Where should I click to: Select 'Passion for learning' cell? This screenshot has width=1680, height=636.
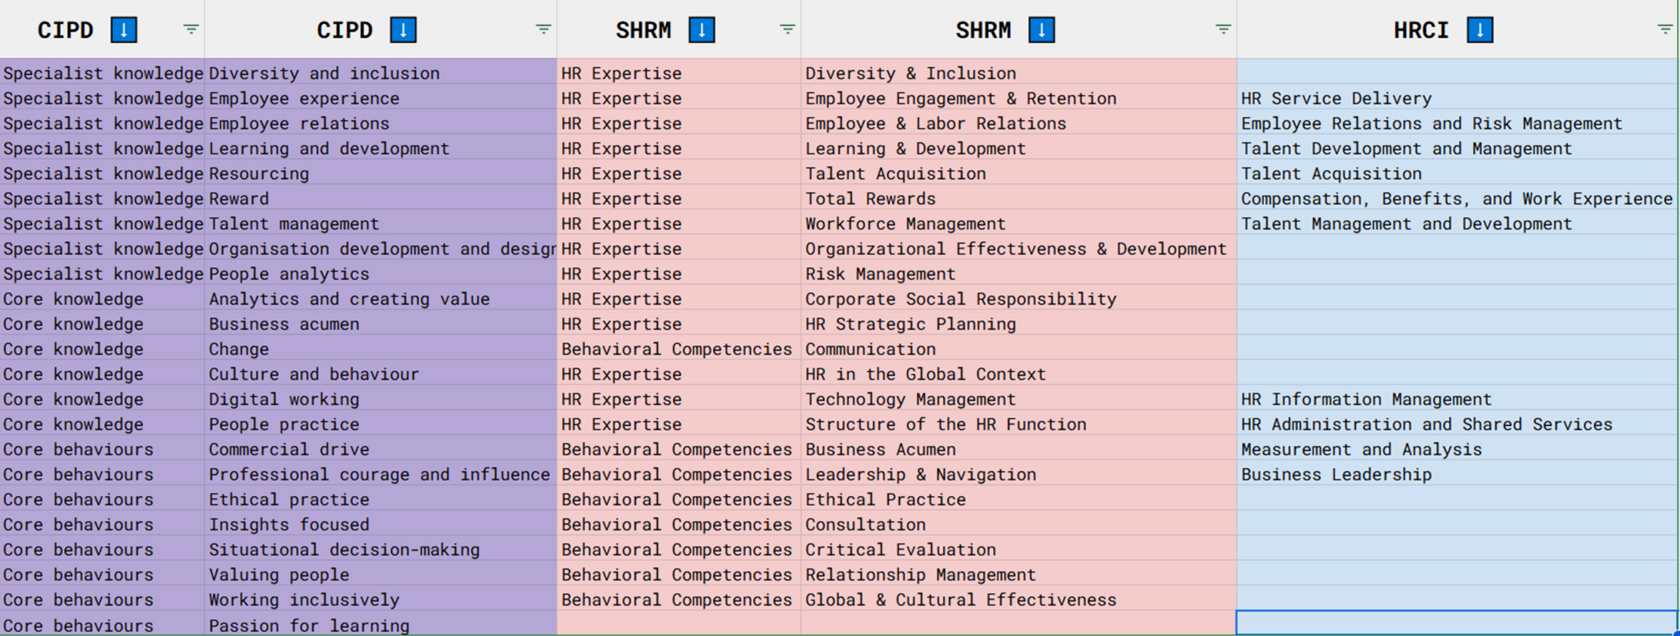tap(380, 625)
